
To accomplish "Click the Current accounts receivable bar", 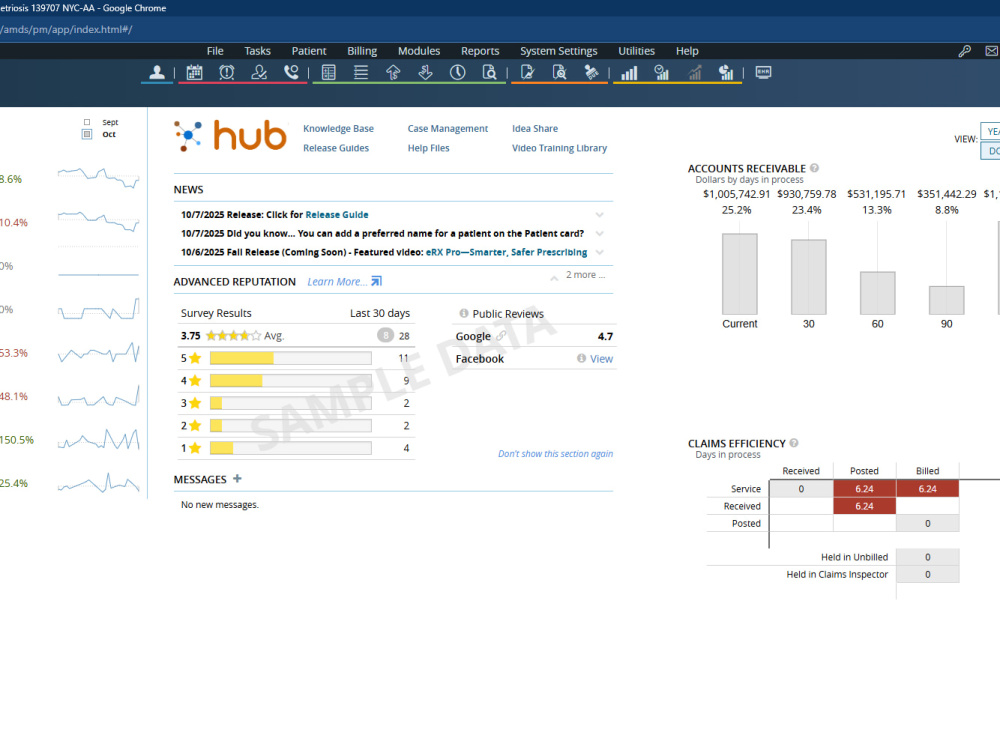I will 740,274.
